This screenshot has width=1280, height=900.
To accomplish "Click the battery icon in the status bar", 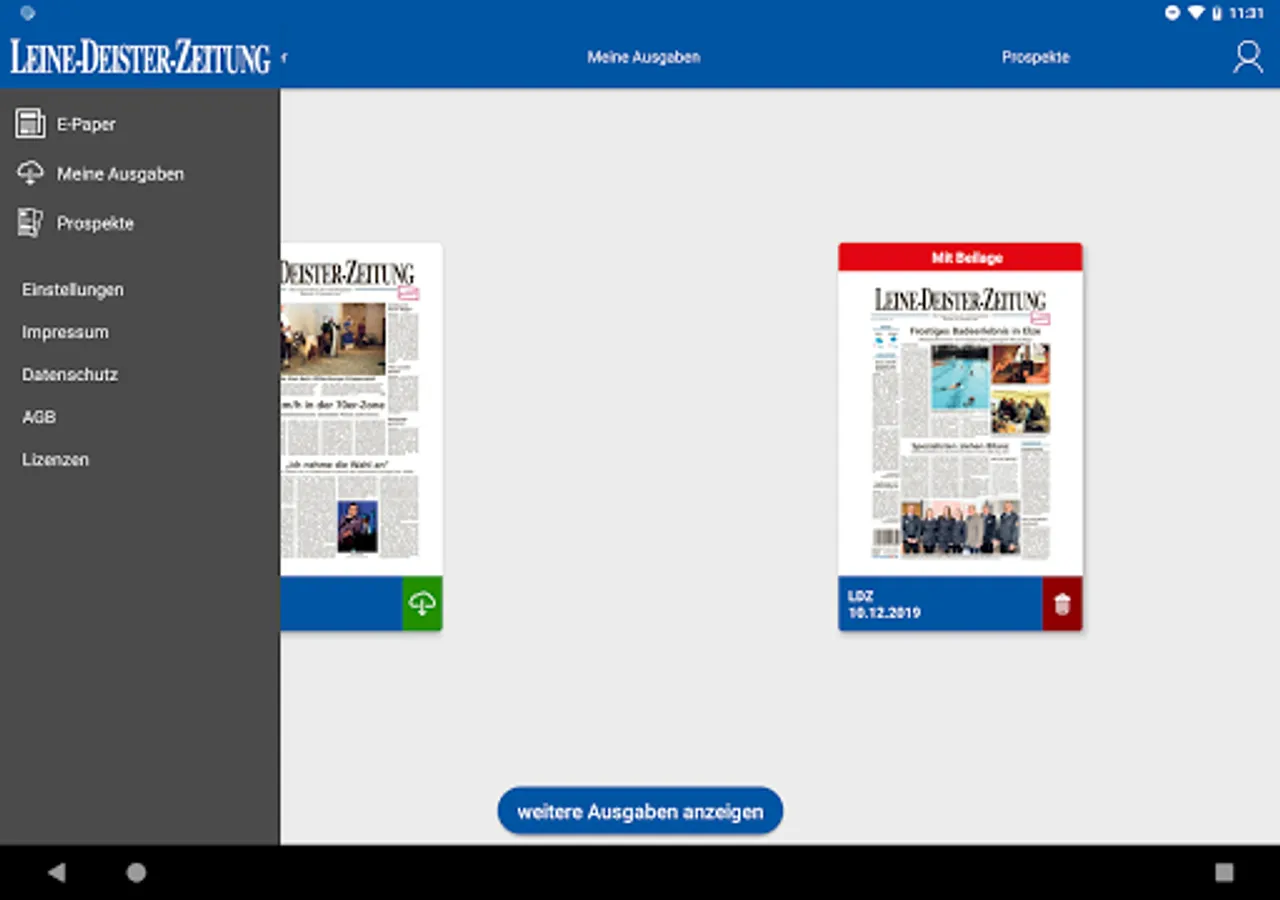I will point(1217,13).
